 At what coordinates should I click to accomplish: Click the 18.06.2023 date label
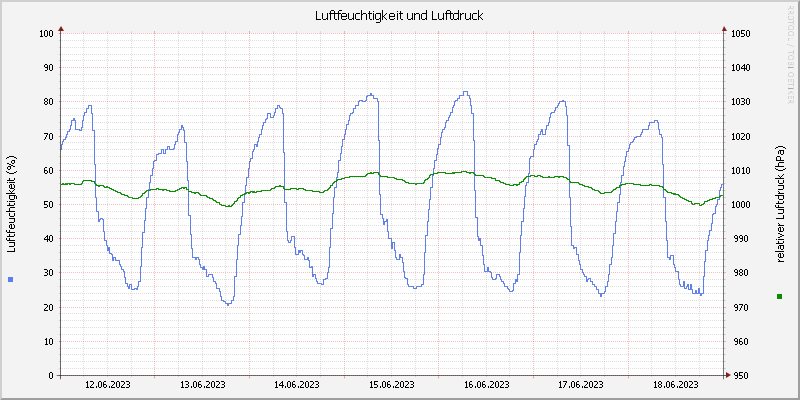click(676, 385)
